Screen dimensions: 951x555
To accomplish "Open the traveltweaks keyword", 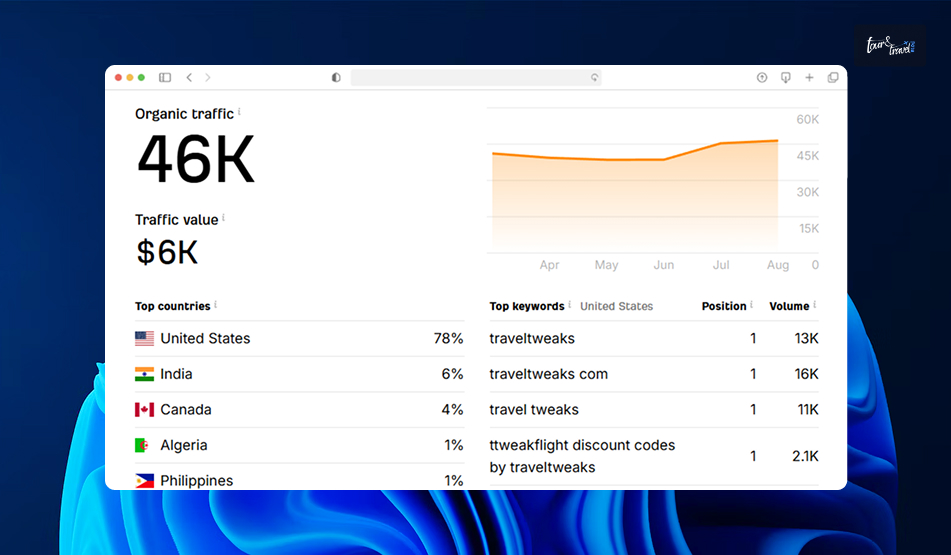I will tap(532, 338).
